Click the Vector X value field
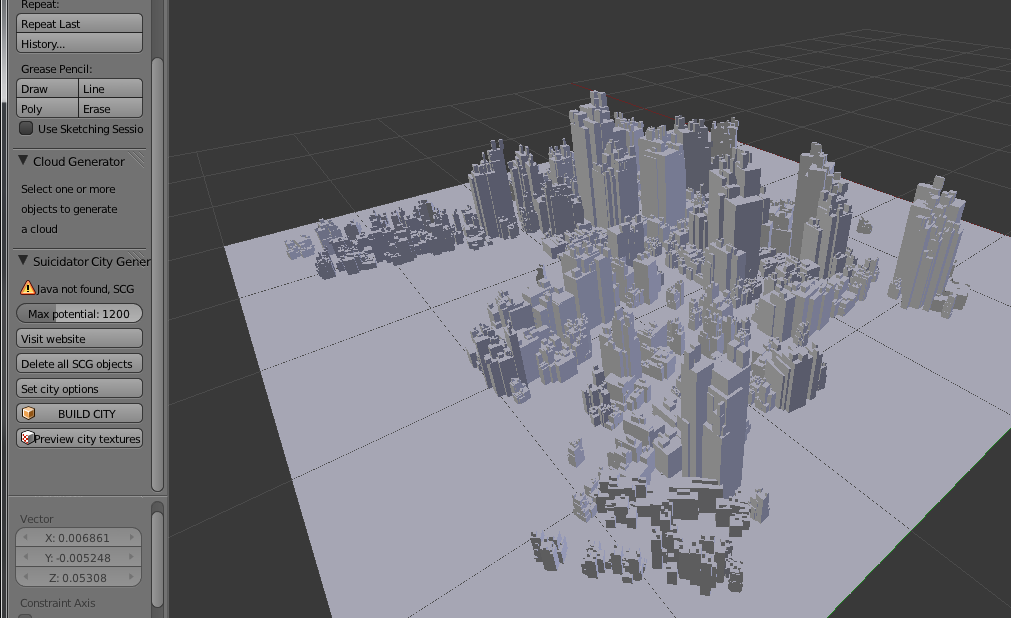This screenshot has width=1011, height=618. [x=78, y=537]
